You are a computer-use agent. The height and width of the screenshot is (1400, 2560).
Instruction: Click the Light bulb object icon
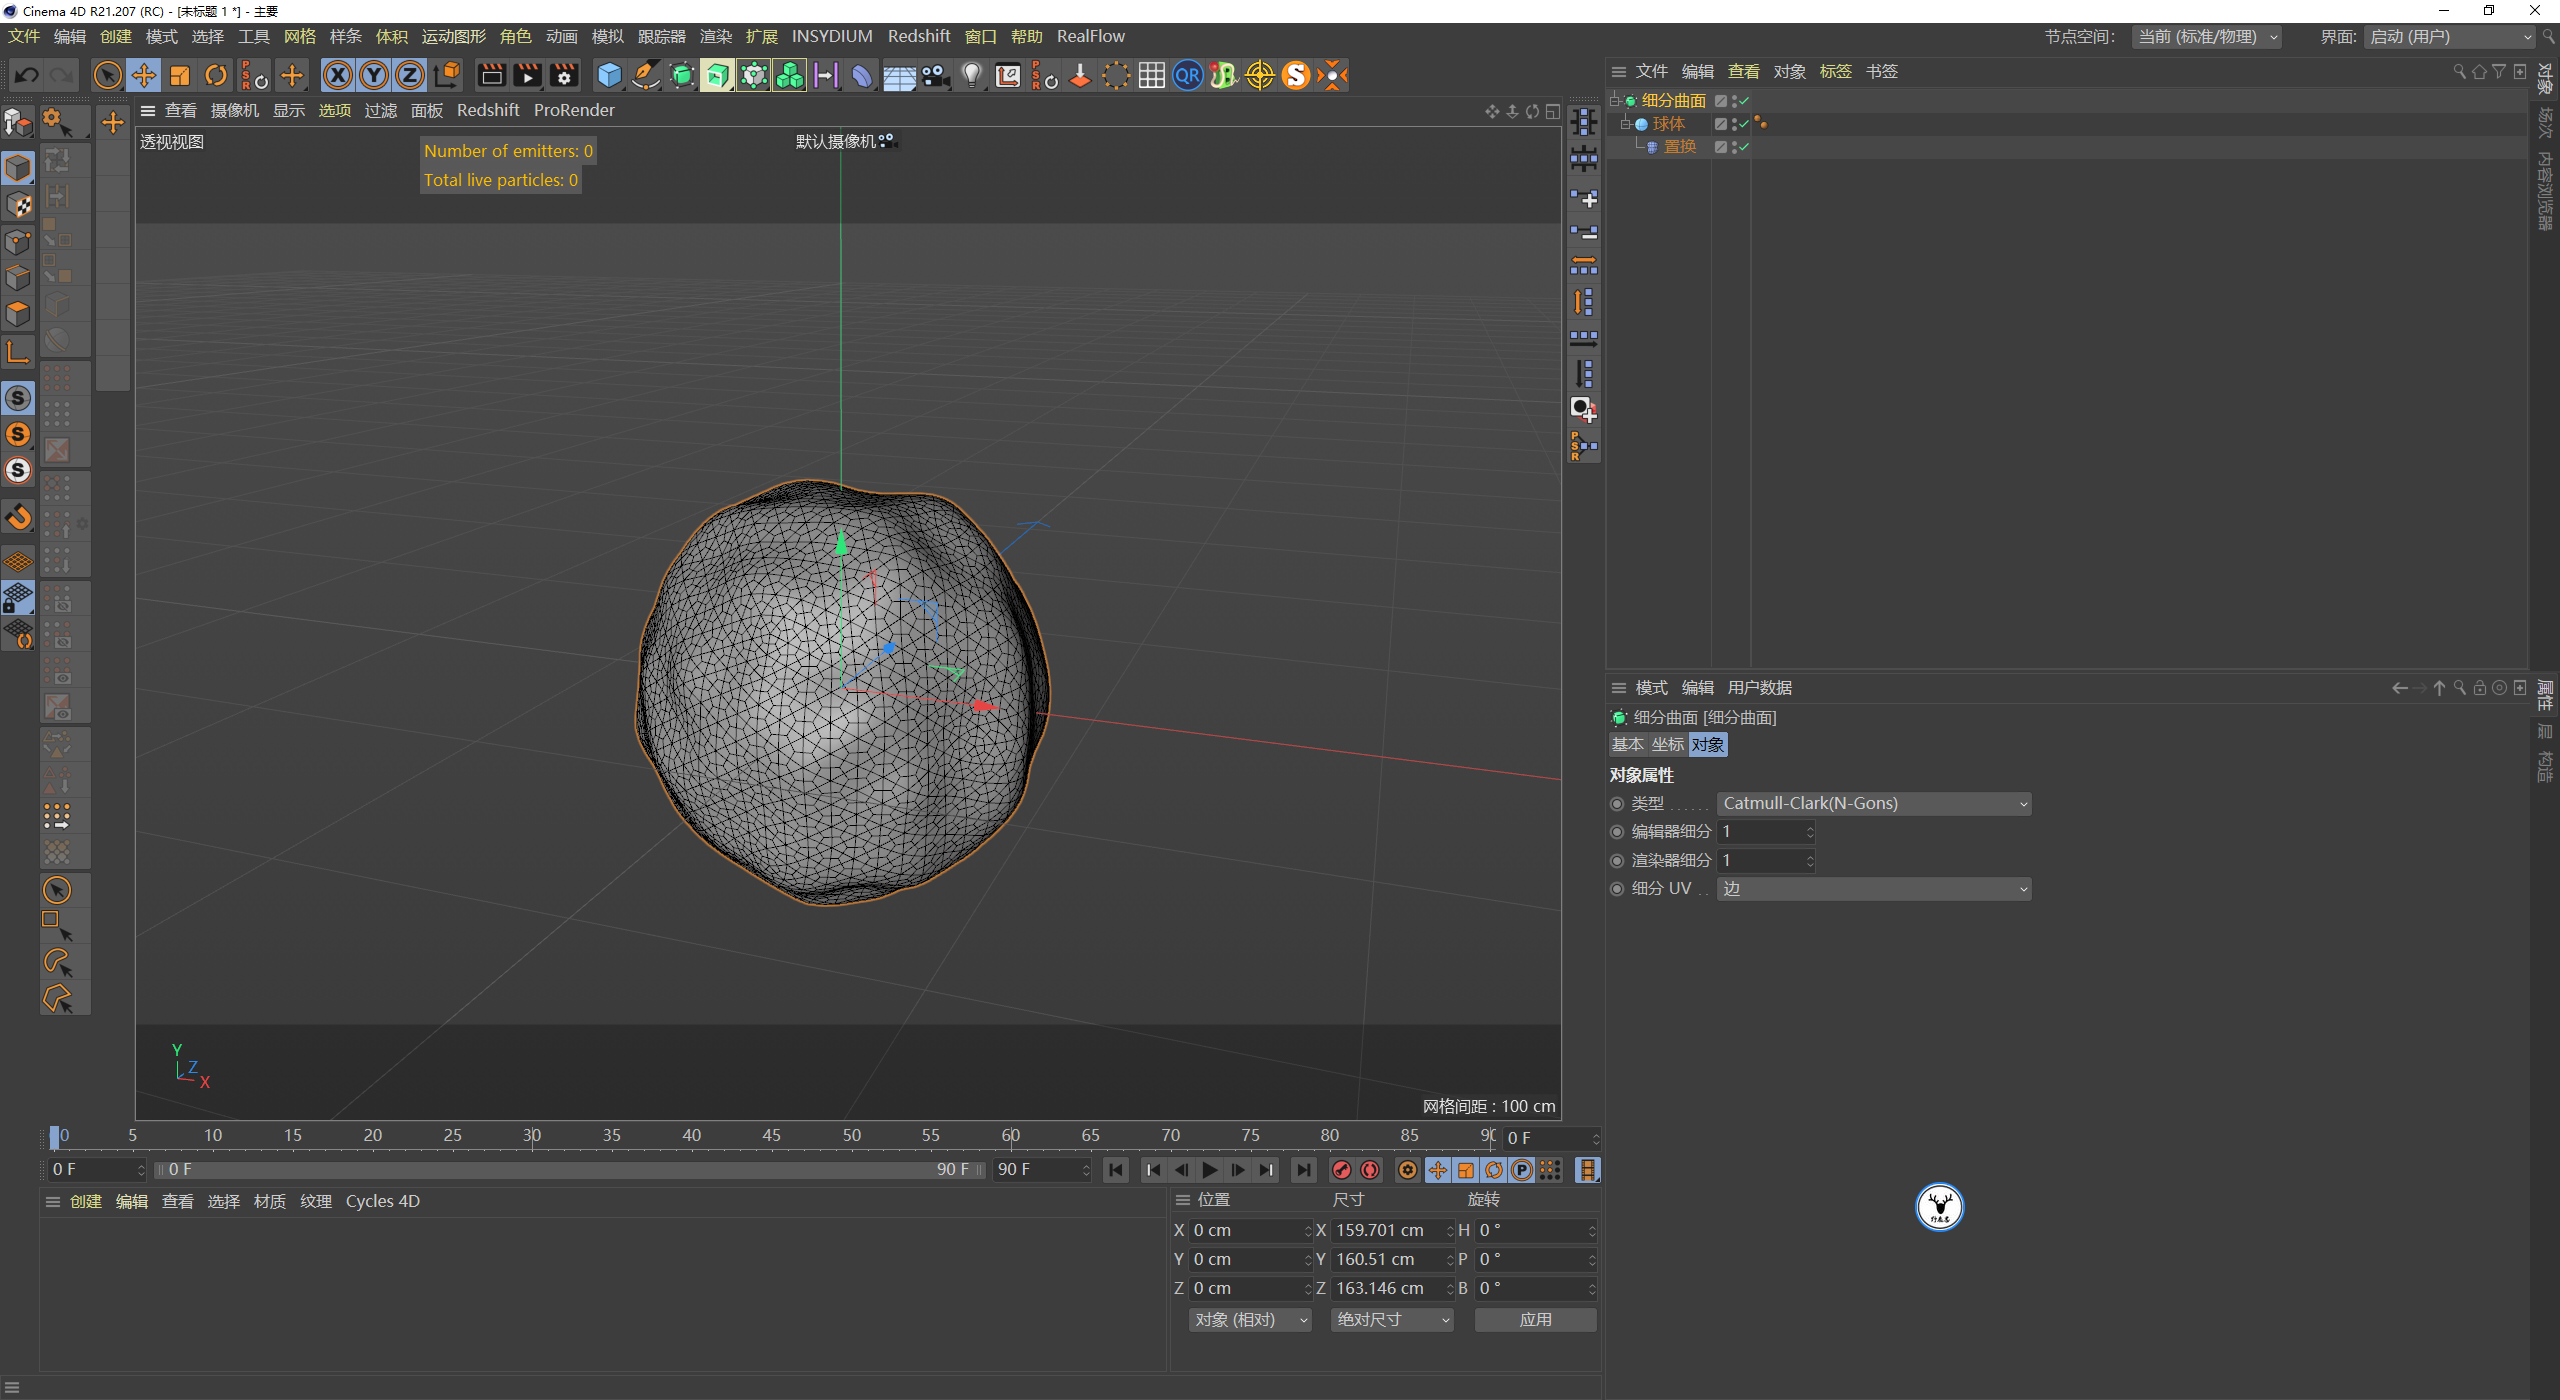pos(971,76)
